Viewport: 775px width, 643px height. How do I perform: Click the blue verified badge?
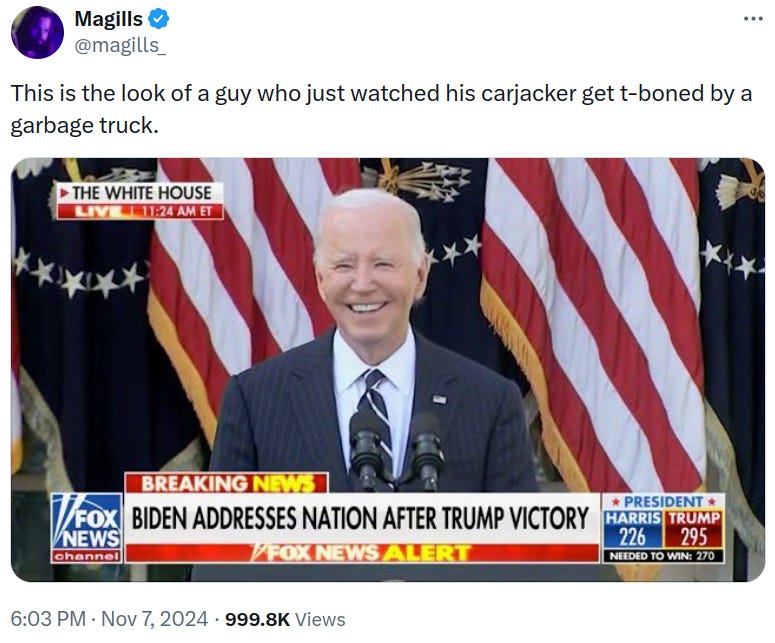tap(159, 19)
